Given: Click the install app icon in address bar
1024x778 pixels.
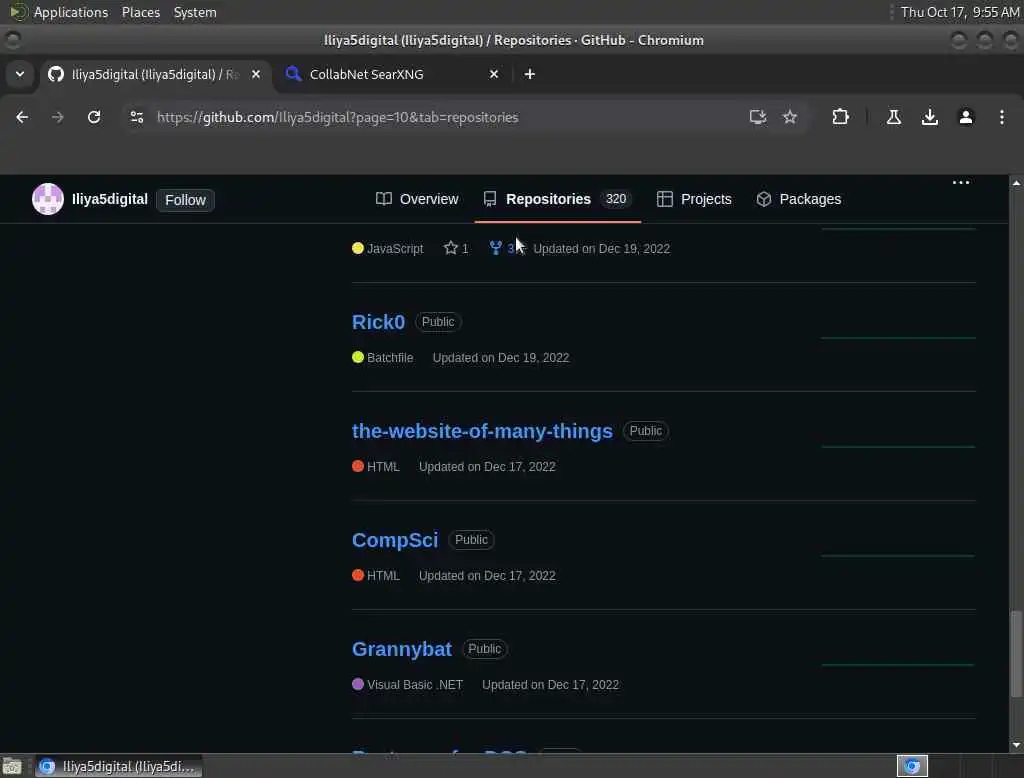Looking at the screenshot, I should coord(758,117).
